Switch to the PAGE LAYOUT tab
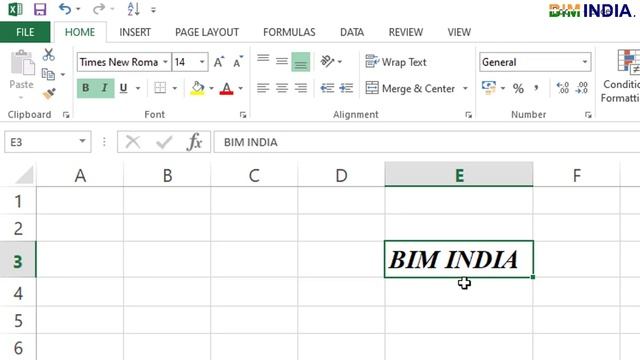 (x=207, y=32)
